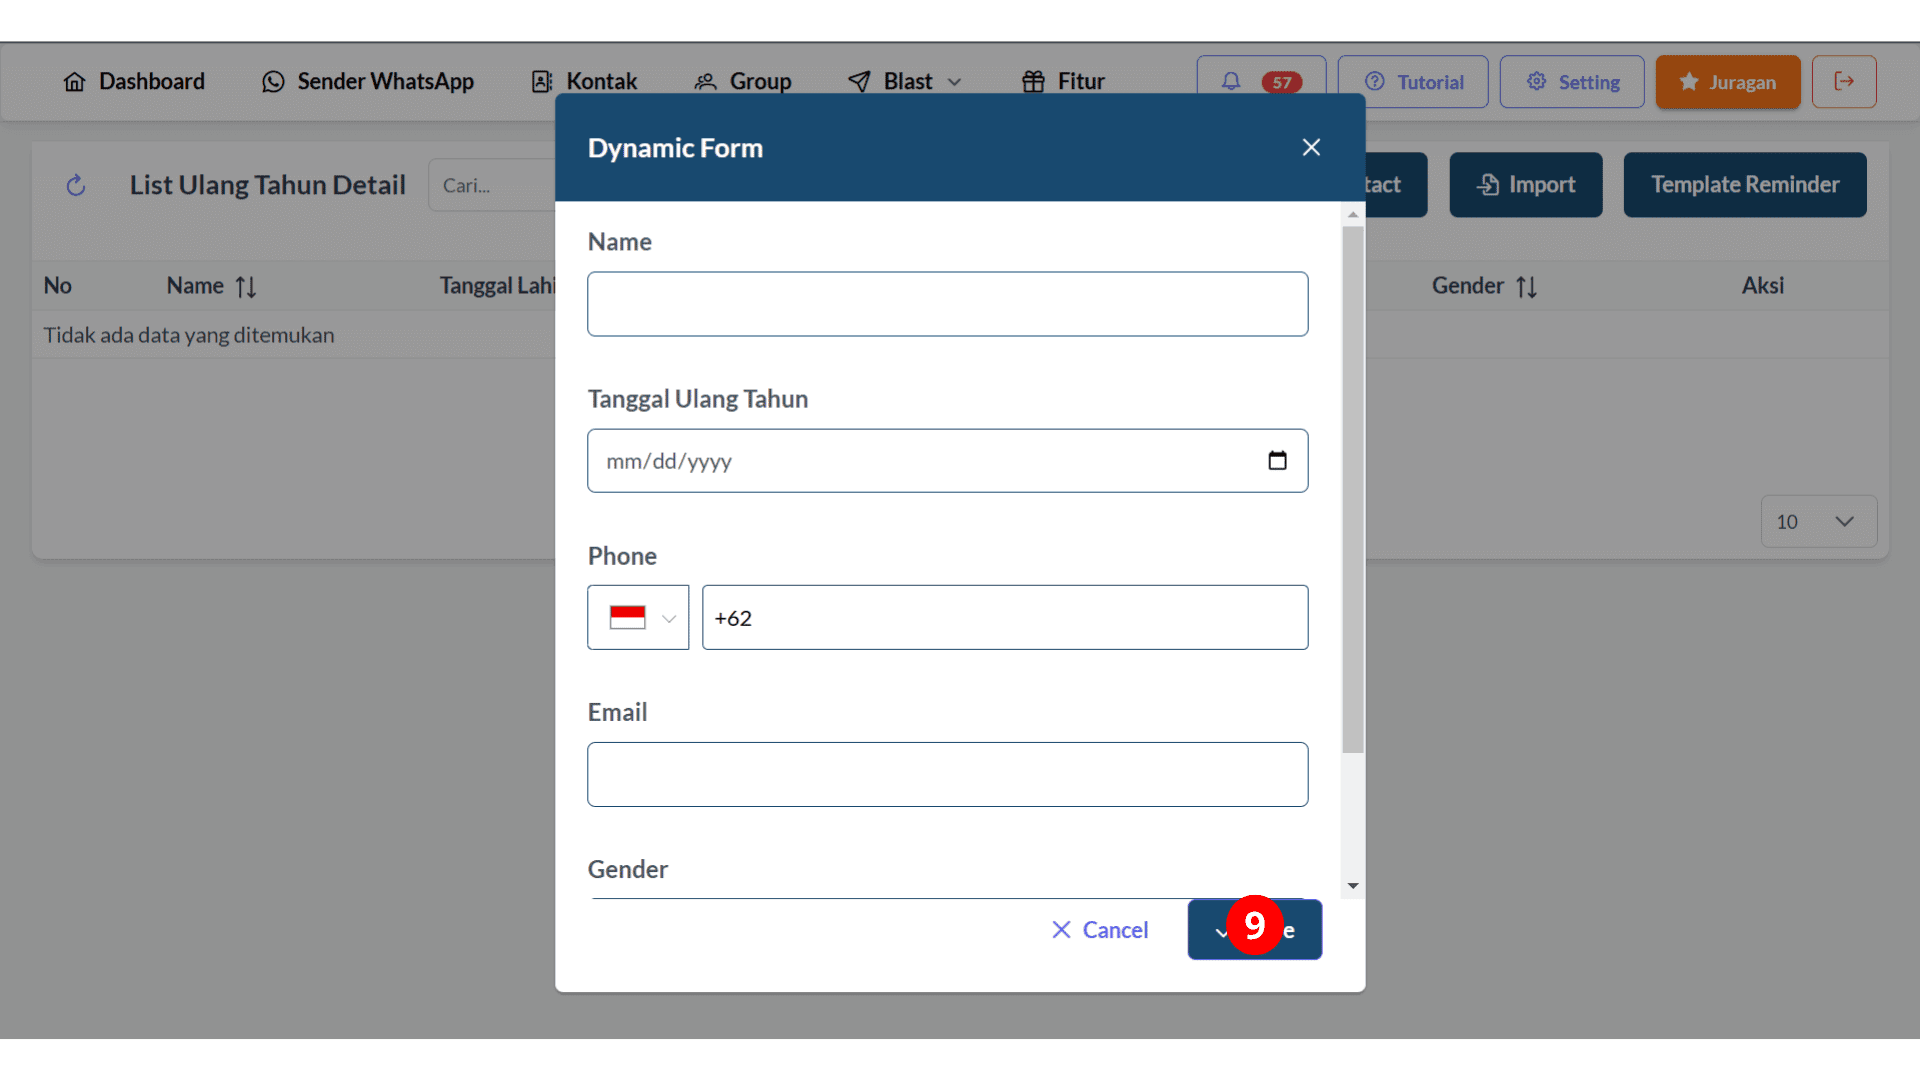The height and width of the screenshot is (1080, 1920).
Task: Open Template Reminder
Action: 1745,185
